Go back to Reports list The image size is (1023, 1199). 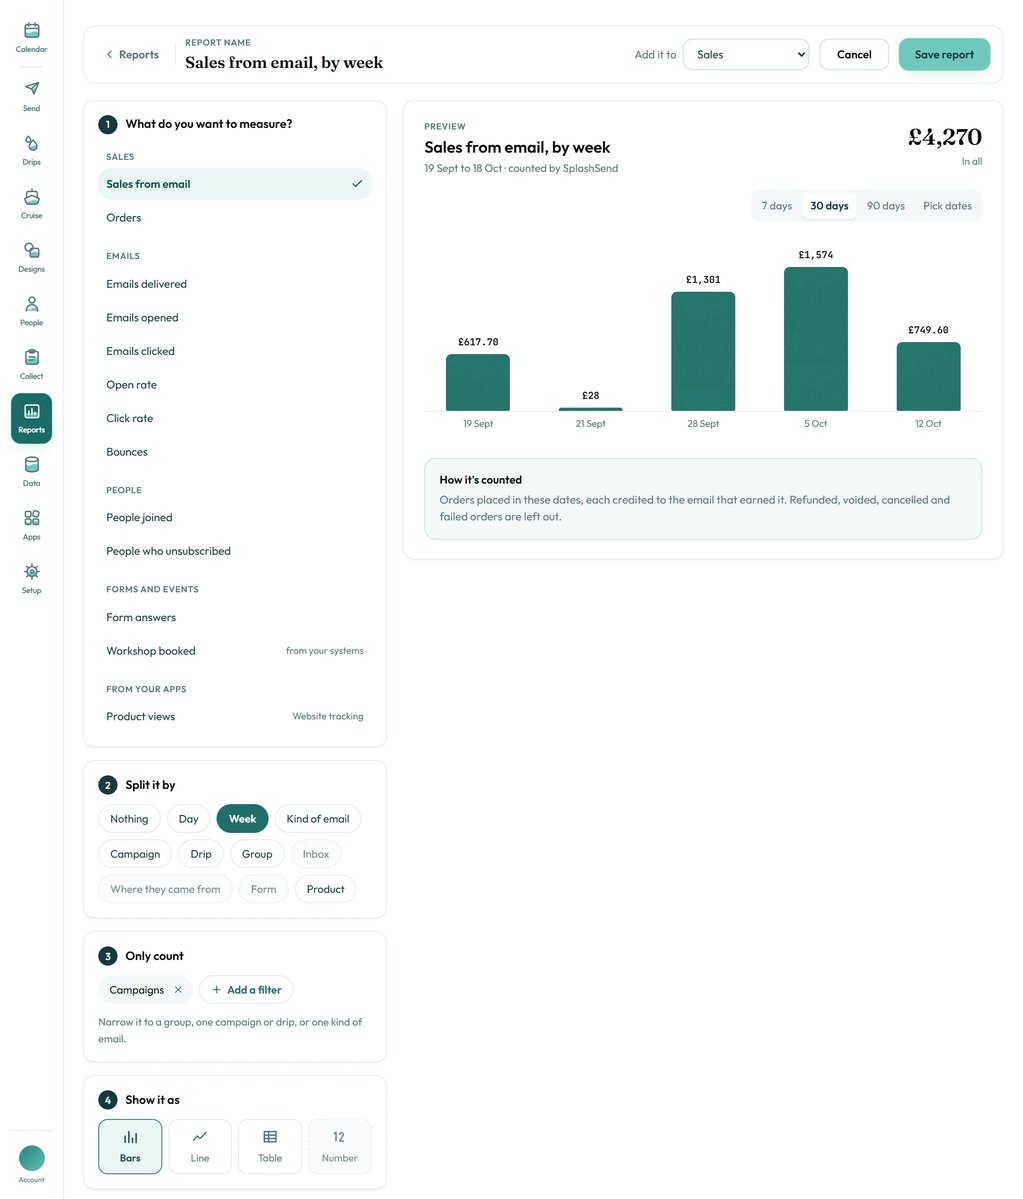[132, 54]
